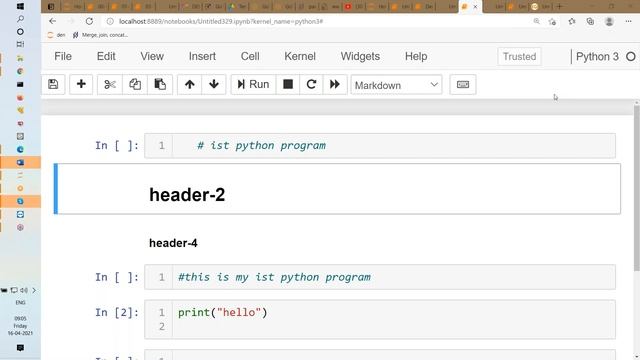Screen dimensions: 640x360
Task: Open the File menu
Action: [63, 56]
